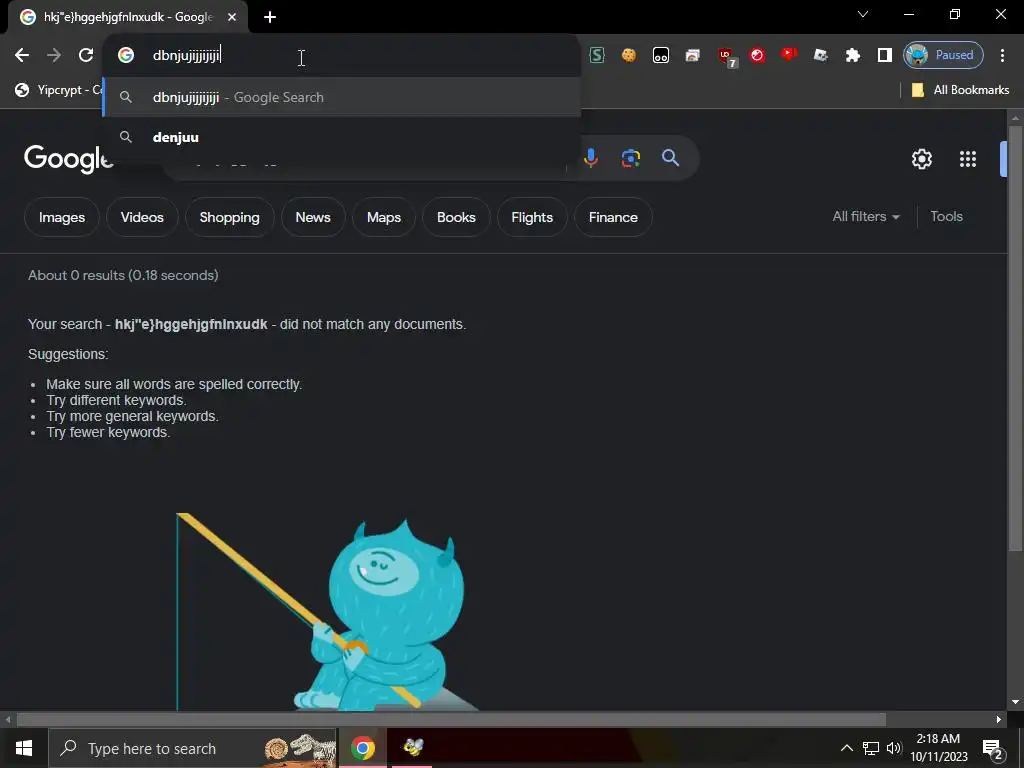Image resolution: width=1024 pixels, height=768 pixels.
Task: Open network status tray icon
Action: [871, 748]
